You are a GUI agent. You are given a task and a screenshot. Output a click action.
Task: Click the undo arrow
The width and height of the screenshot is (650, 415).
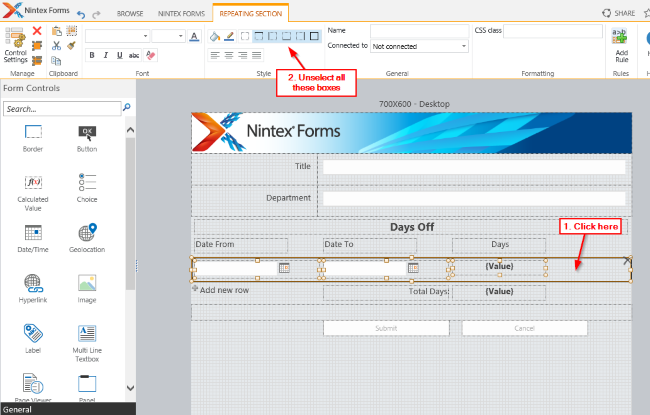point(81,15)
